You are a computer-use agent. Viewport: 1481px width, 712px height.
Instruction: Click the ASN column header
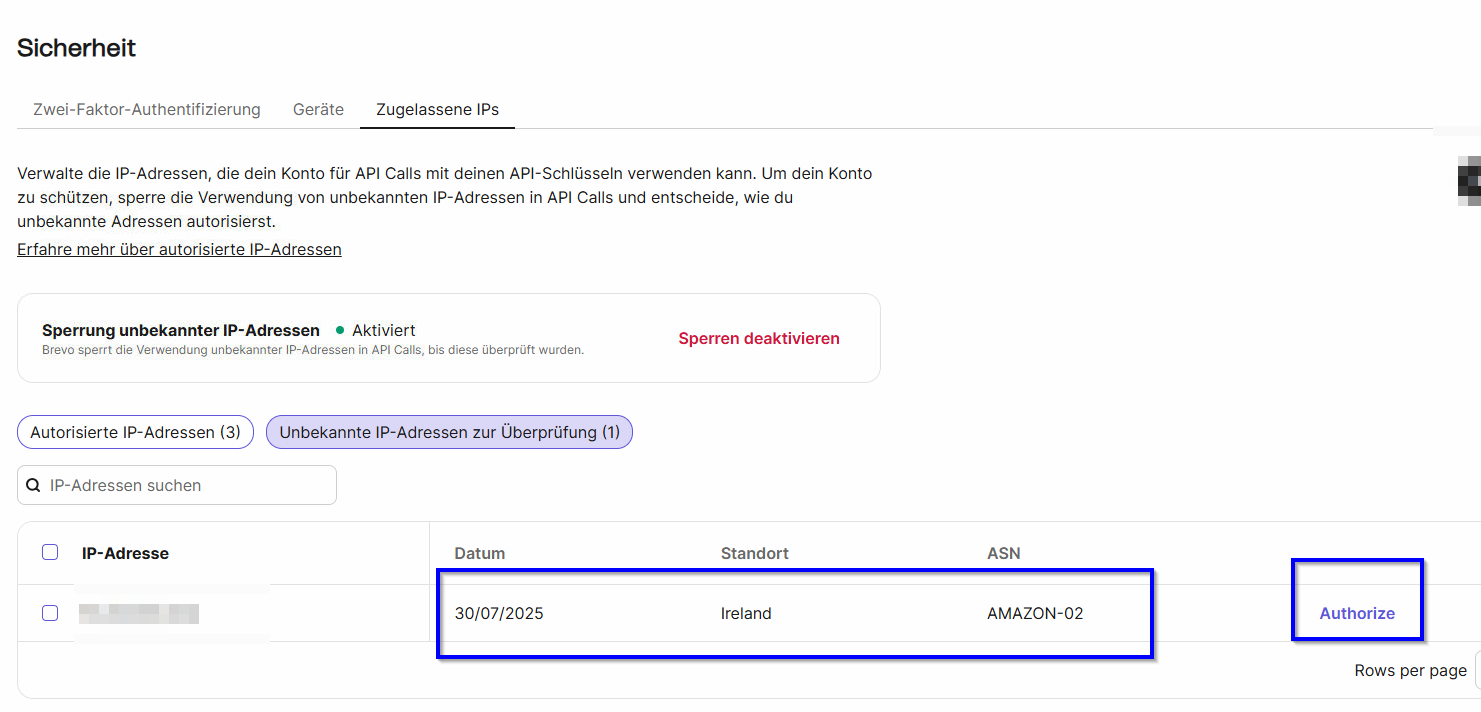(1003, 553)
